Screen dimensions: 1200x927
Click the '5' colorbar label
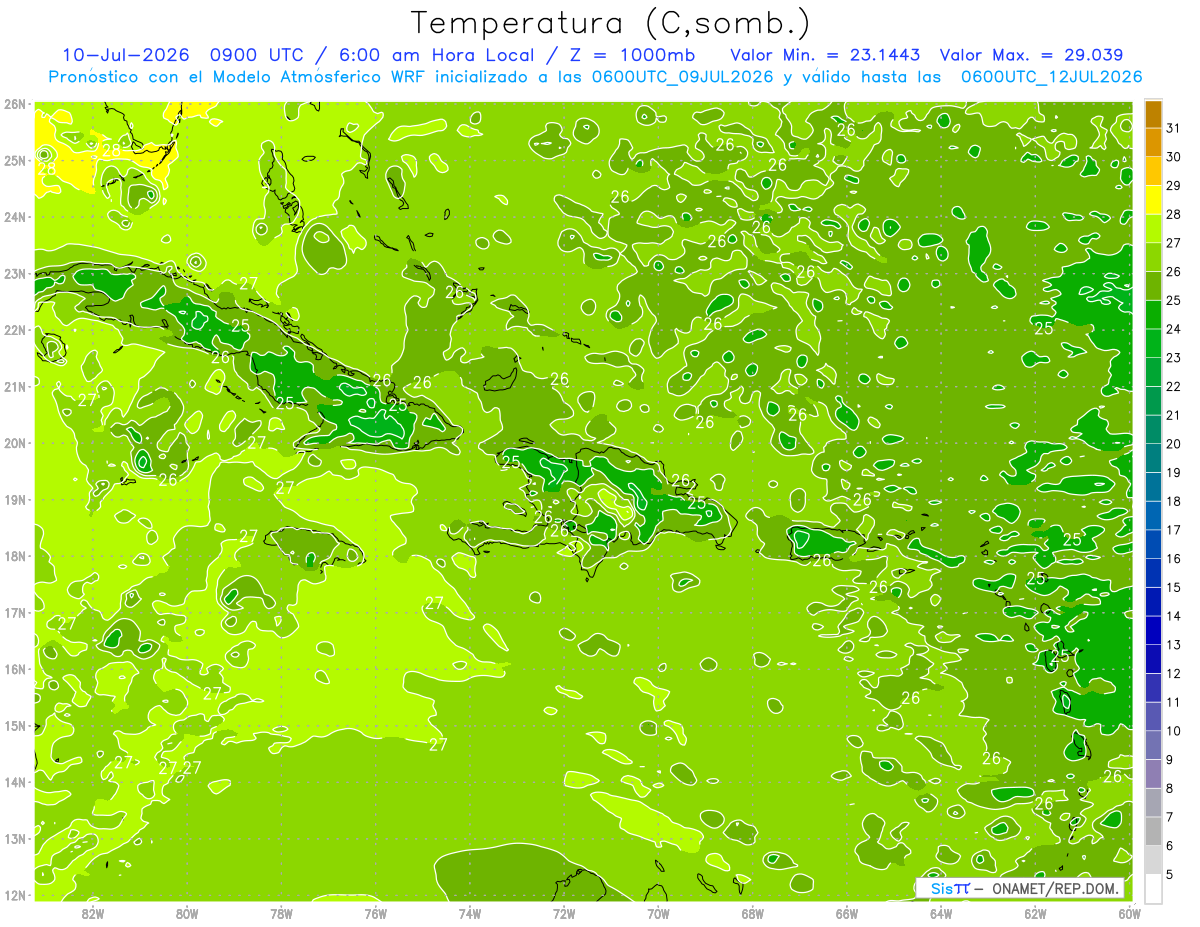click(x=1169, y=875)
